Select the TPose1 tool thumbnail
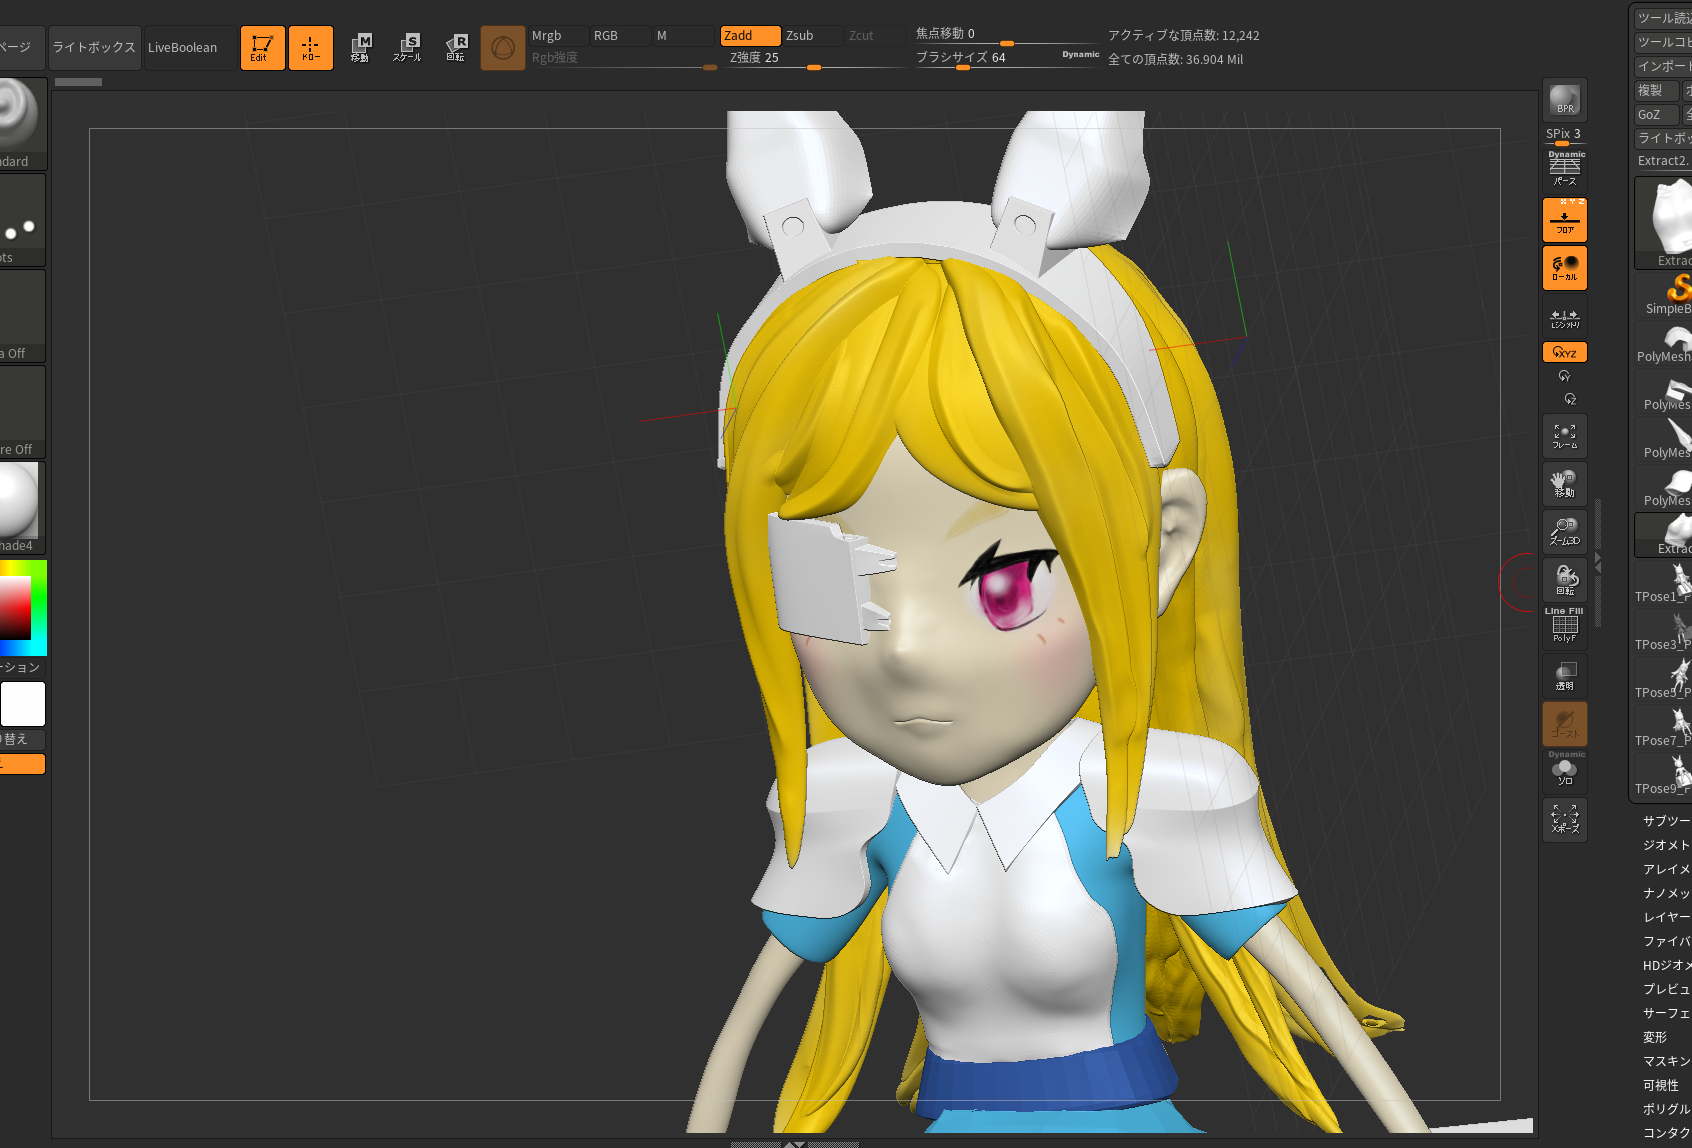The image size is (1692, 1148). click(1664, 583)
